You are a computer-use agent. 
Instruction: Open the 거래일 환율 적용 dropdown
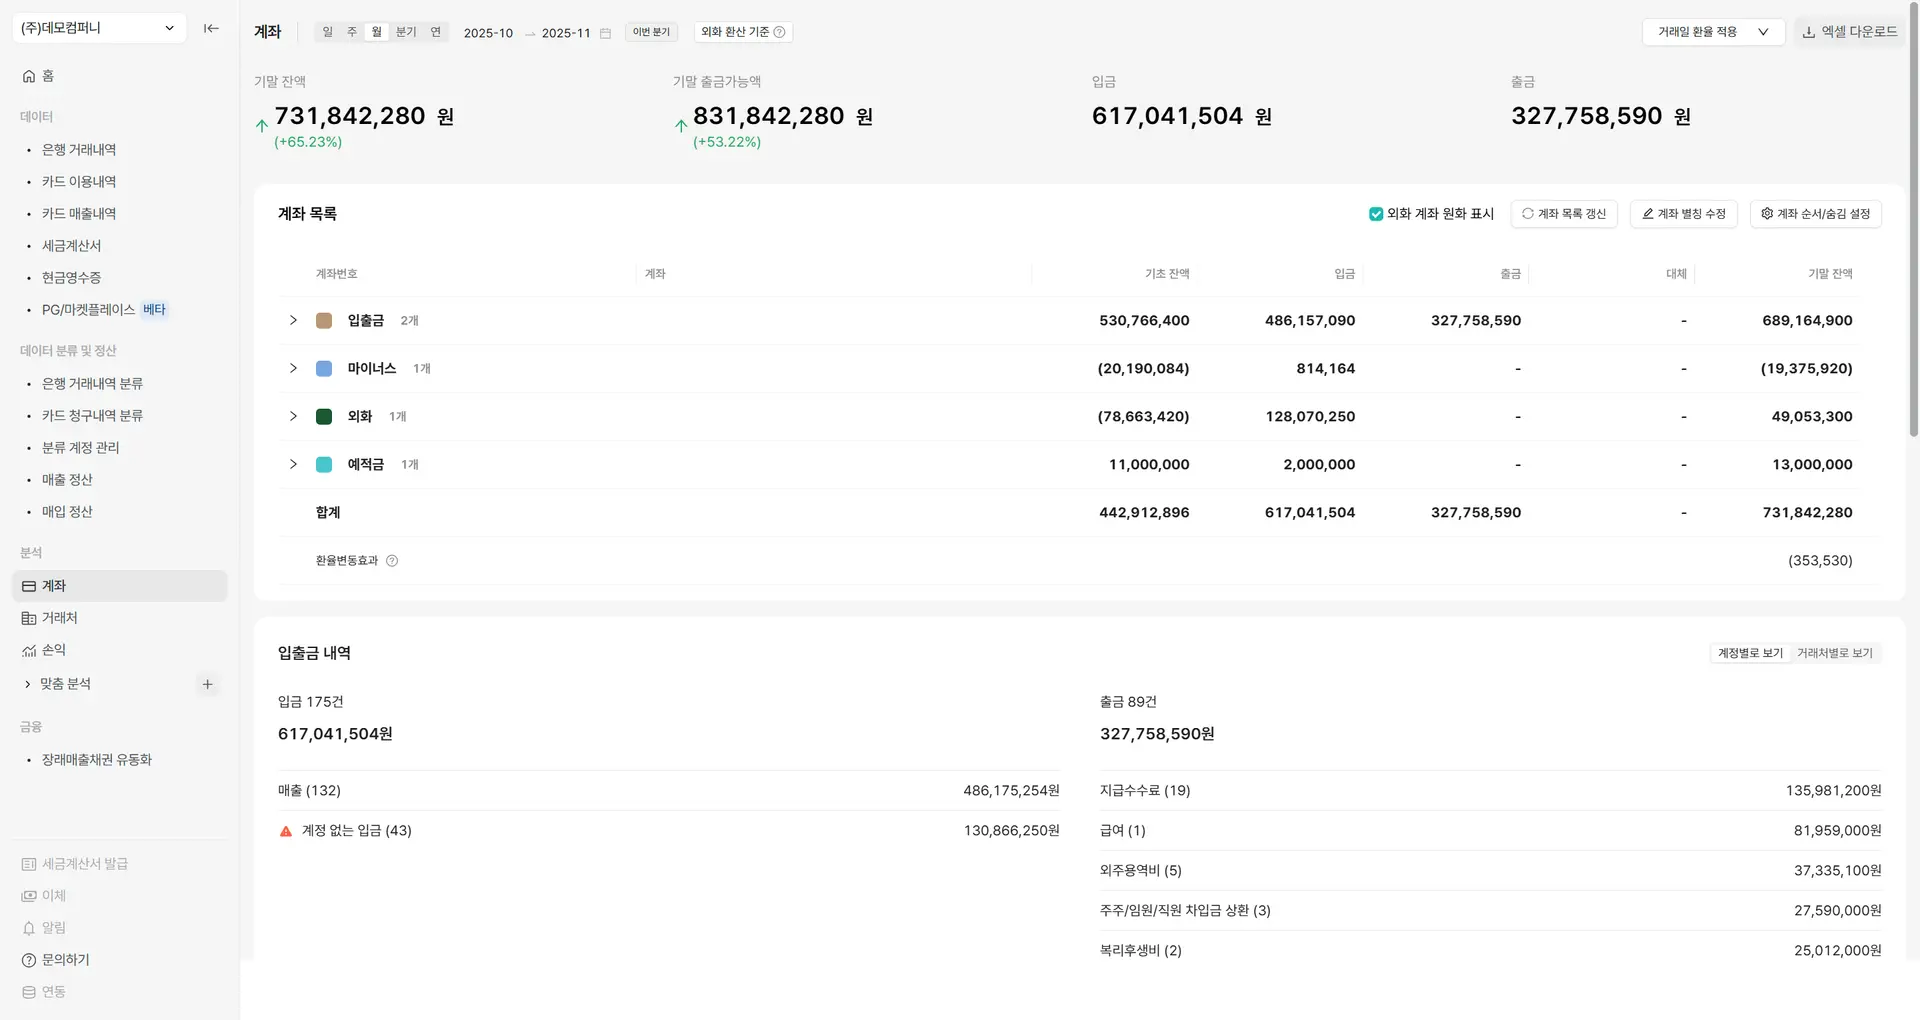[1712, 32]
